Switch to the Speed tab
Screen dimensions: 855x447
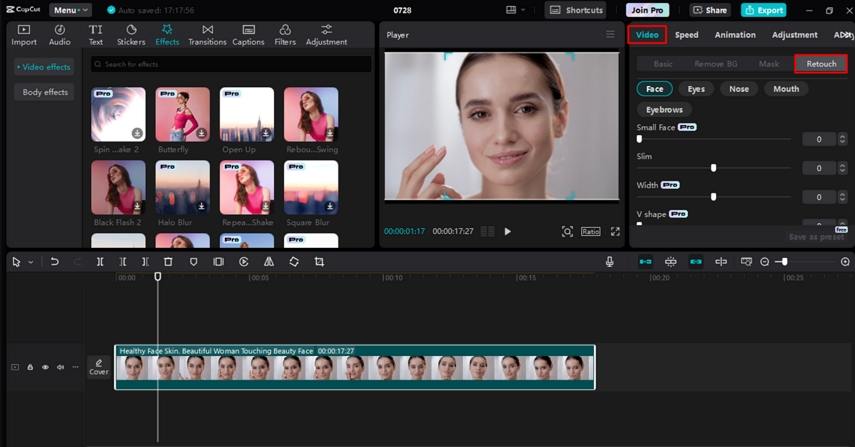click(x=687, y=34)
